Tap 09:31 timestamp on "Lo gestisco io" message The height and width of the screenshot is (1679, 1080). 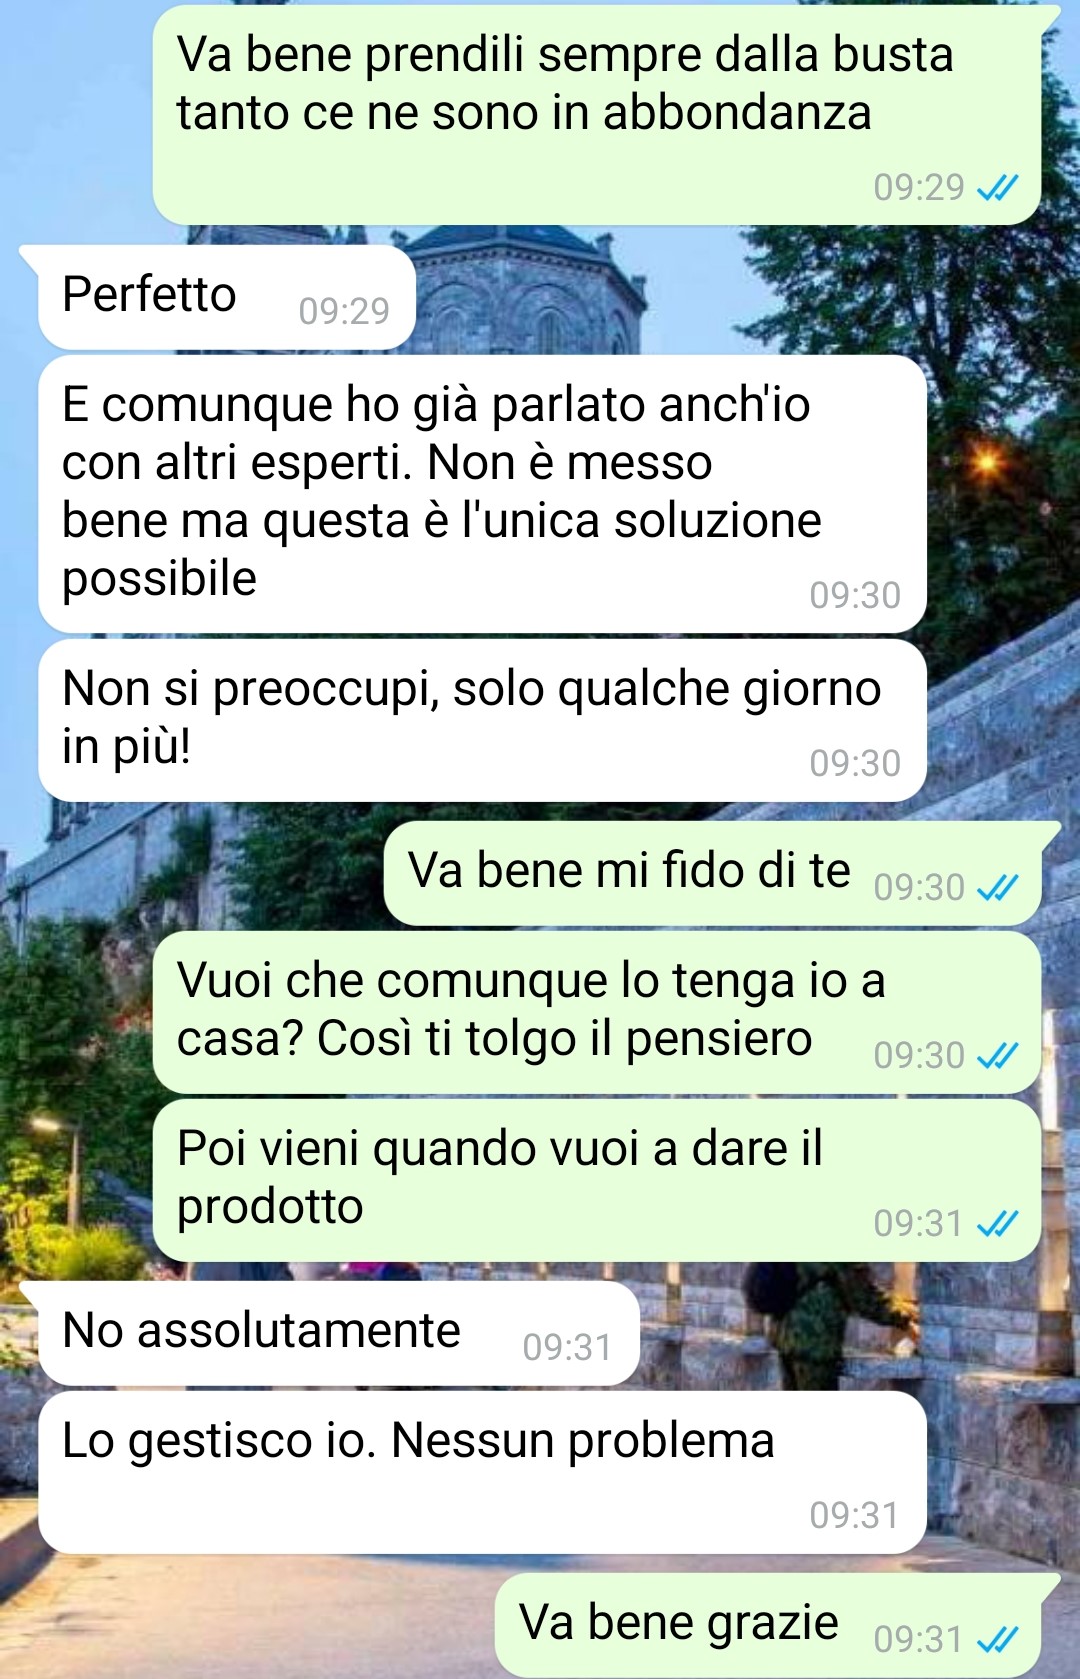[x=855, y=1516]
